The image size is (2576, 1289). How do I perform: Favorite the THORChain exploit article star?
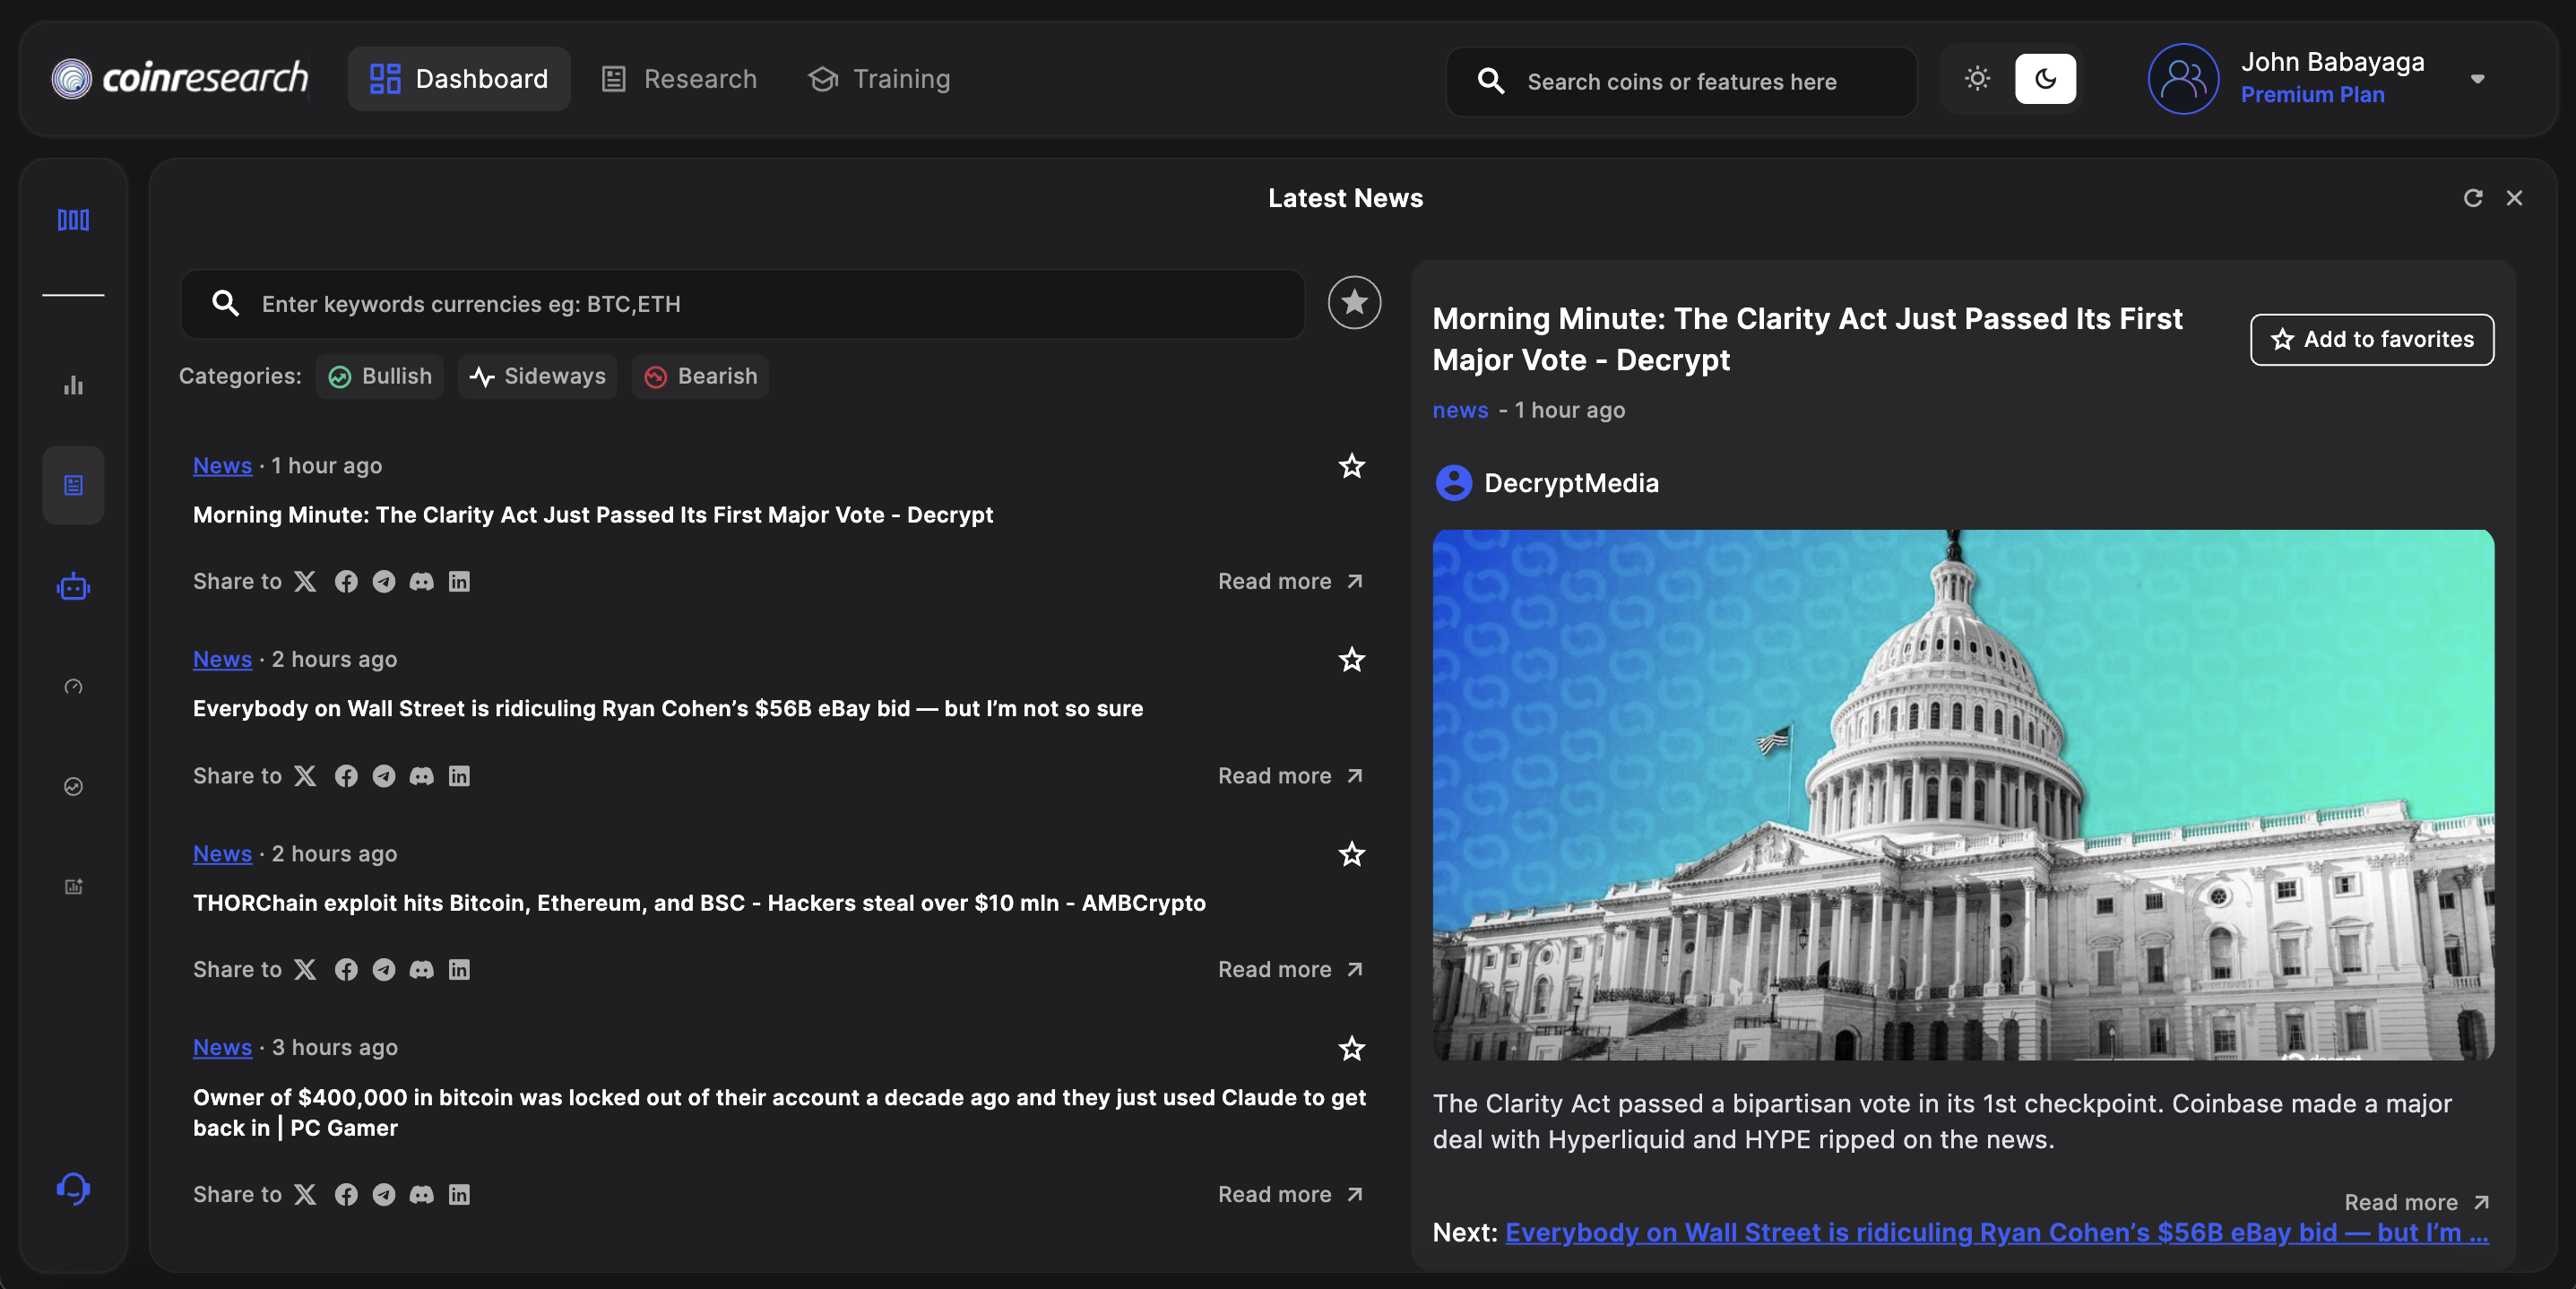pos(1351,853)
